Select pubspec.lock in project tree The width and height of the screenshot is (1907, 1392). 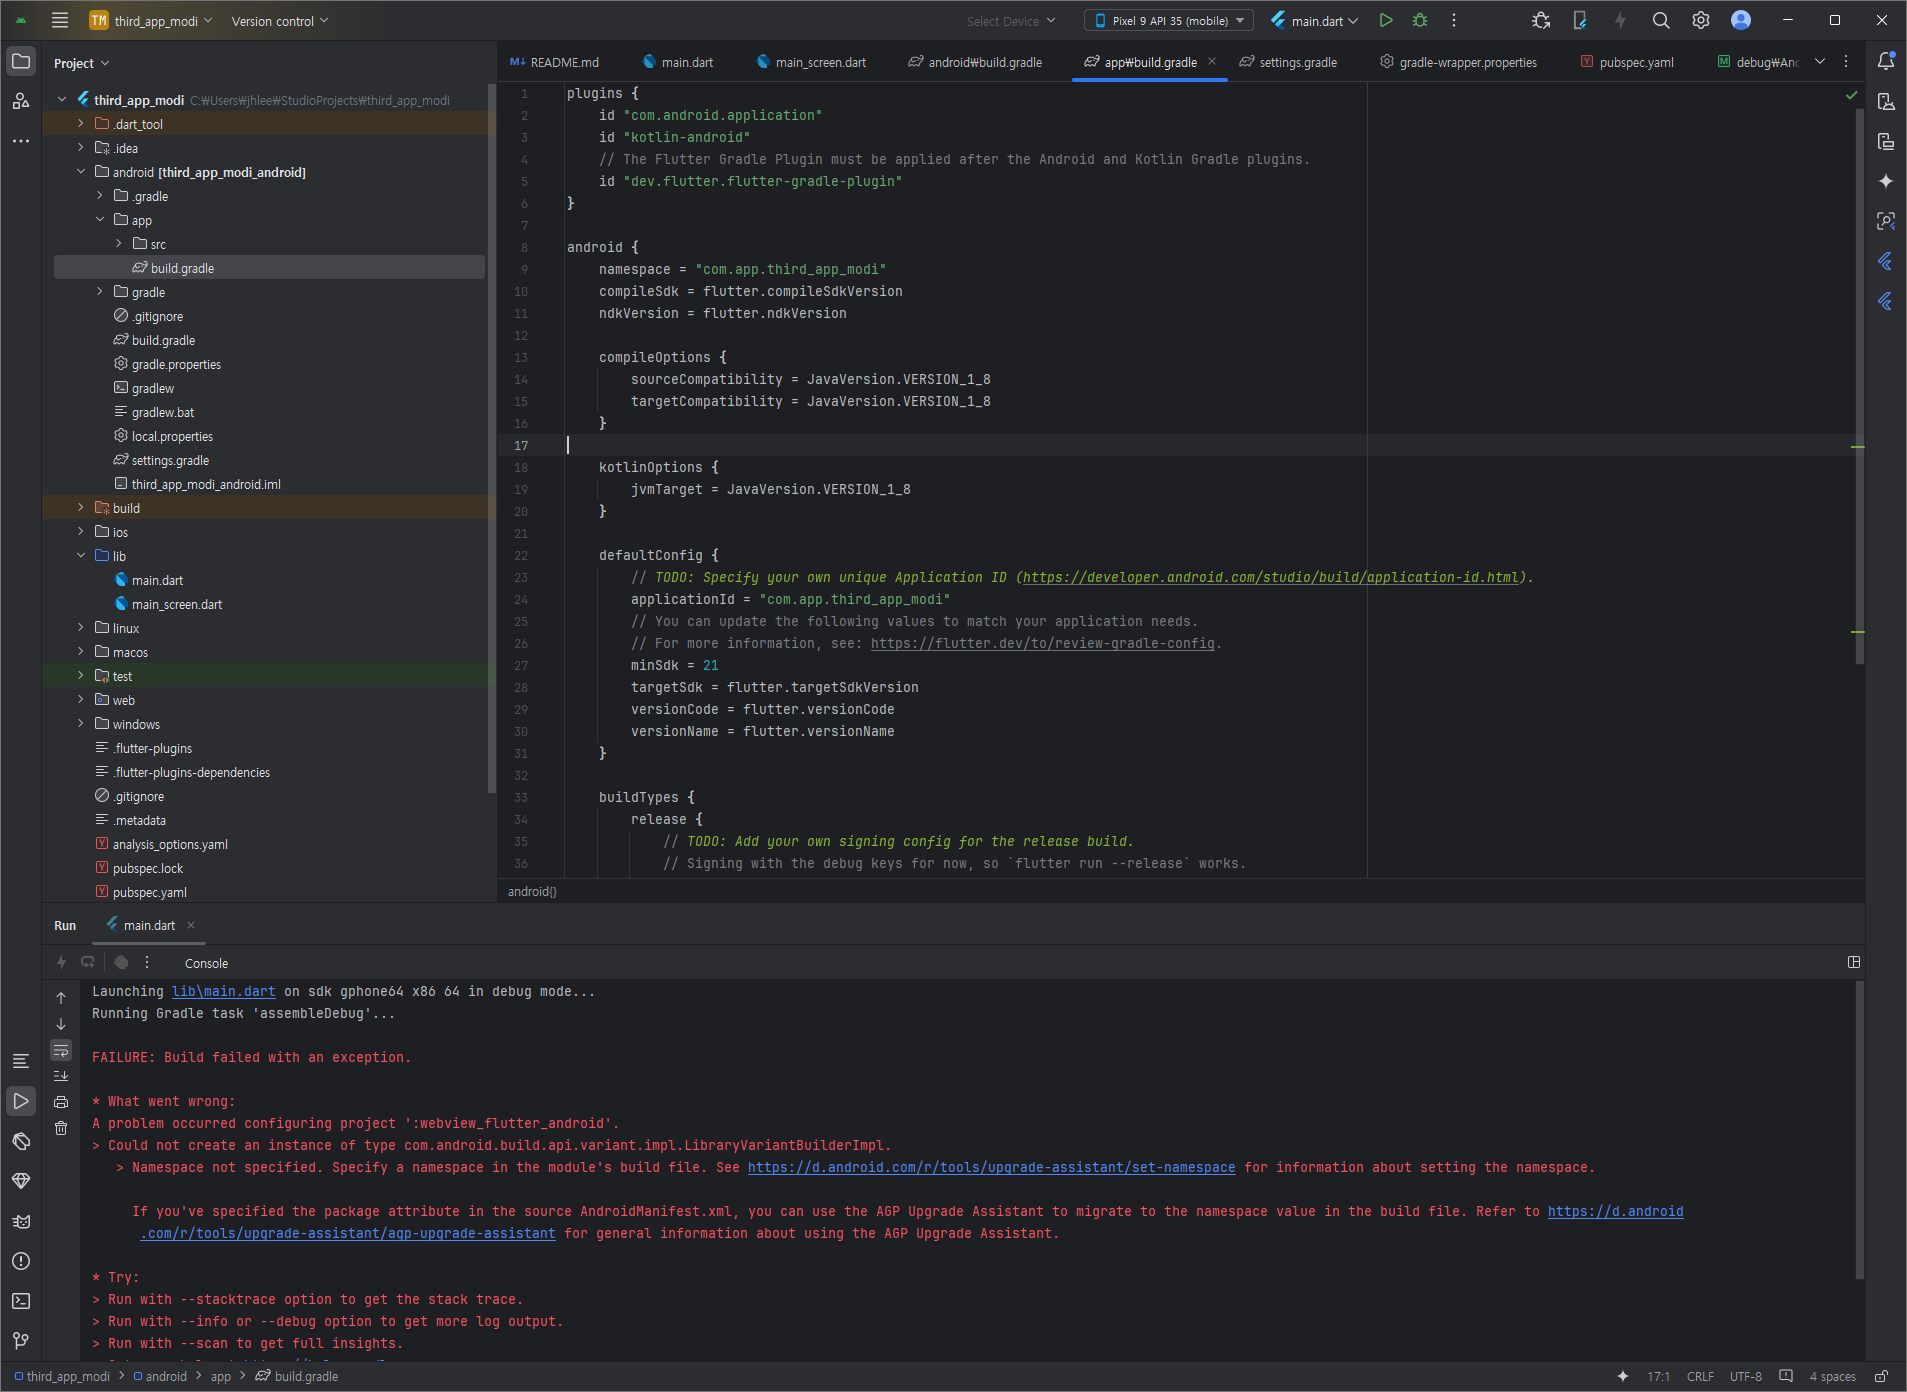(x=148, y=868)
